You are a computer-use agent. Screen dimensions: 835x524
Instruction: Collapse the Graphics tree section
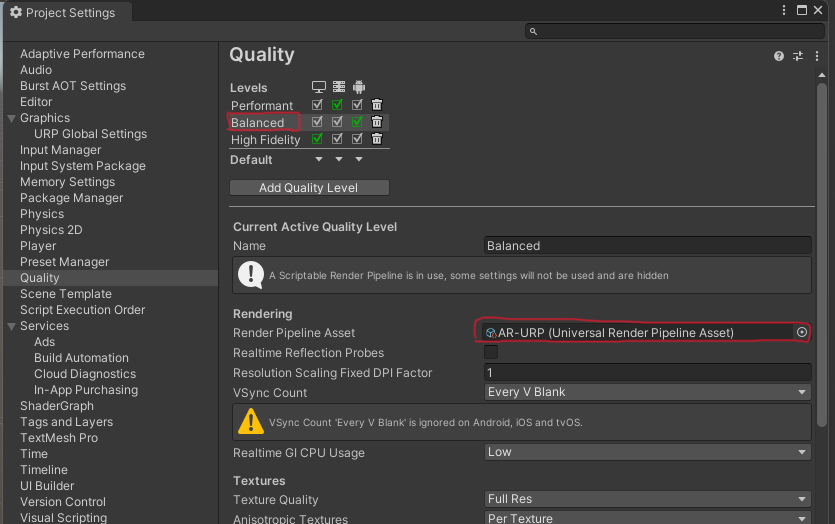click(x=11, y=118)
